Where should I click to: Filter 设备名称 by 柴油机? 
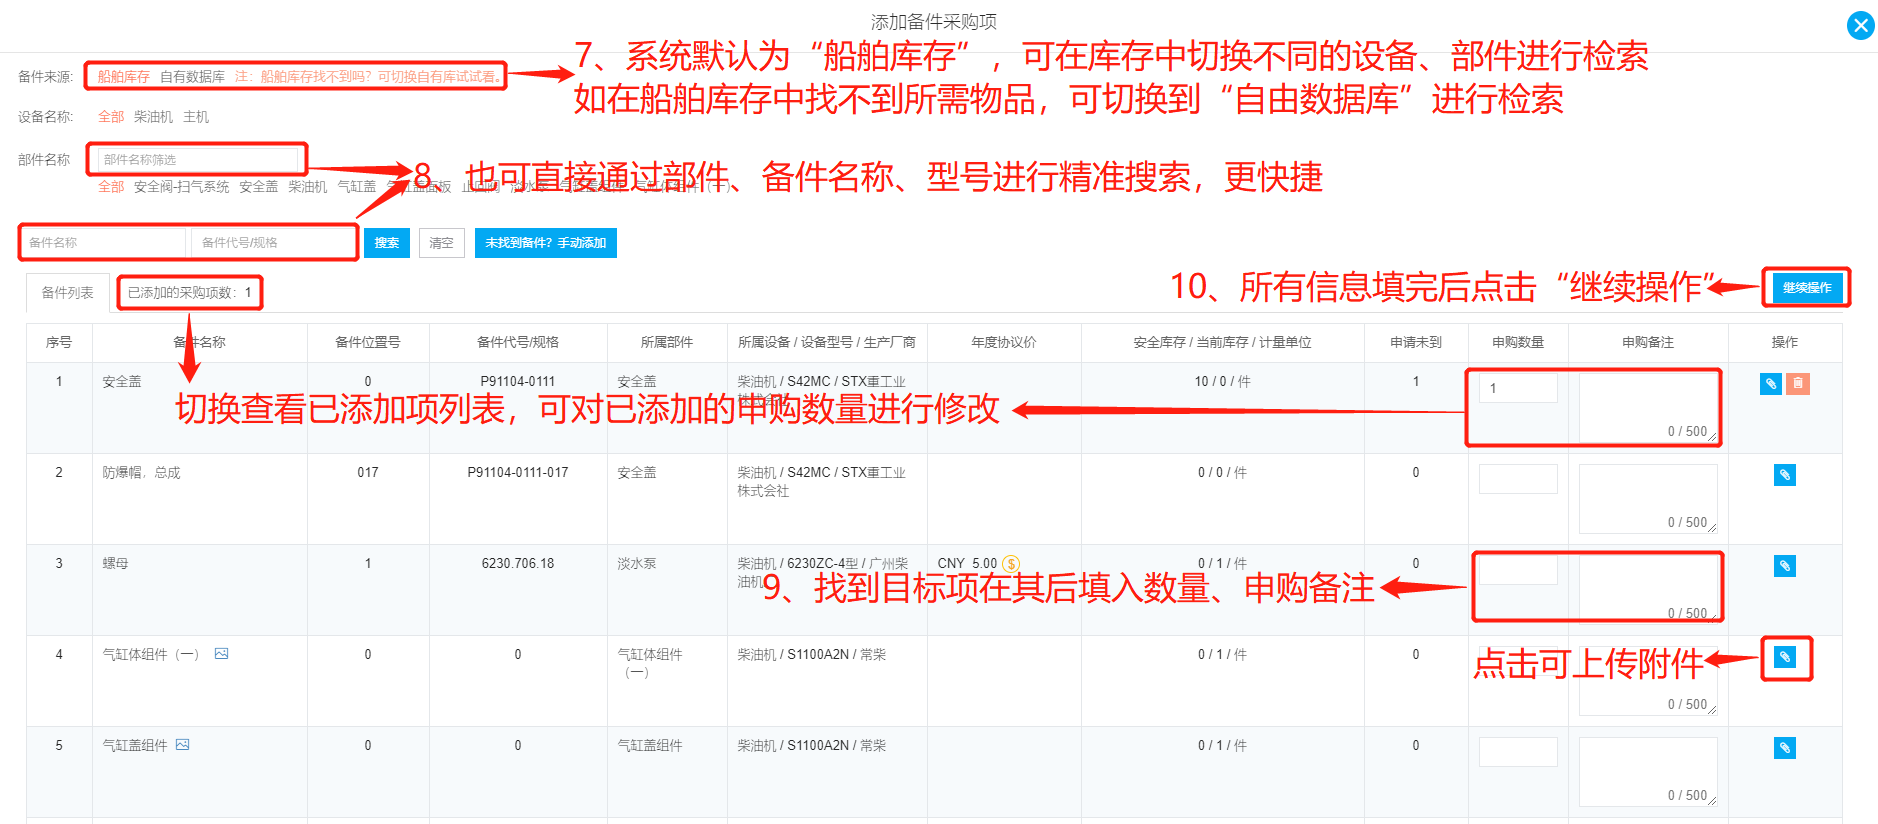(153, 117)
